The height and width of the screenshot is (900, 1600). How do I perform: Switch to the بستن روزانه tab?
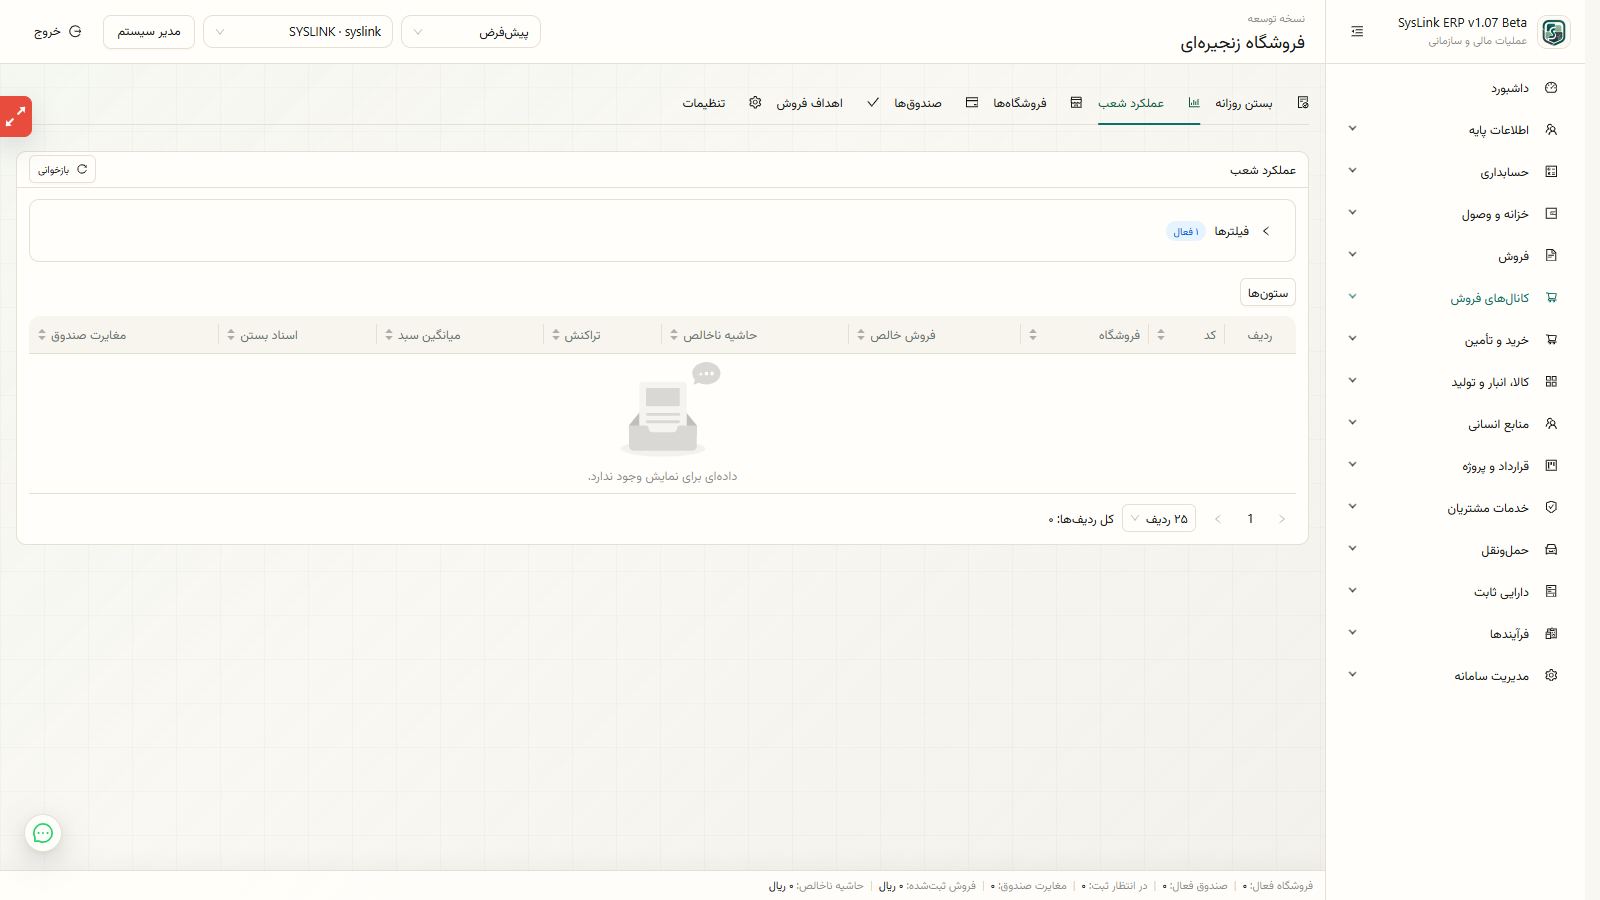point(1262,103)
